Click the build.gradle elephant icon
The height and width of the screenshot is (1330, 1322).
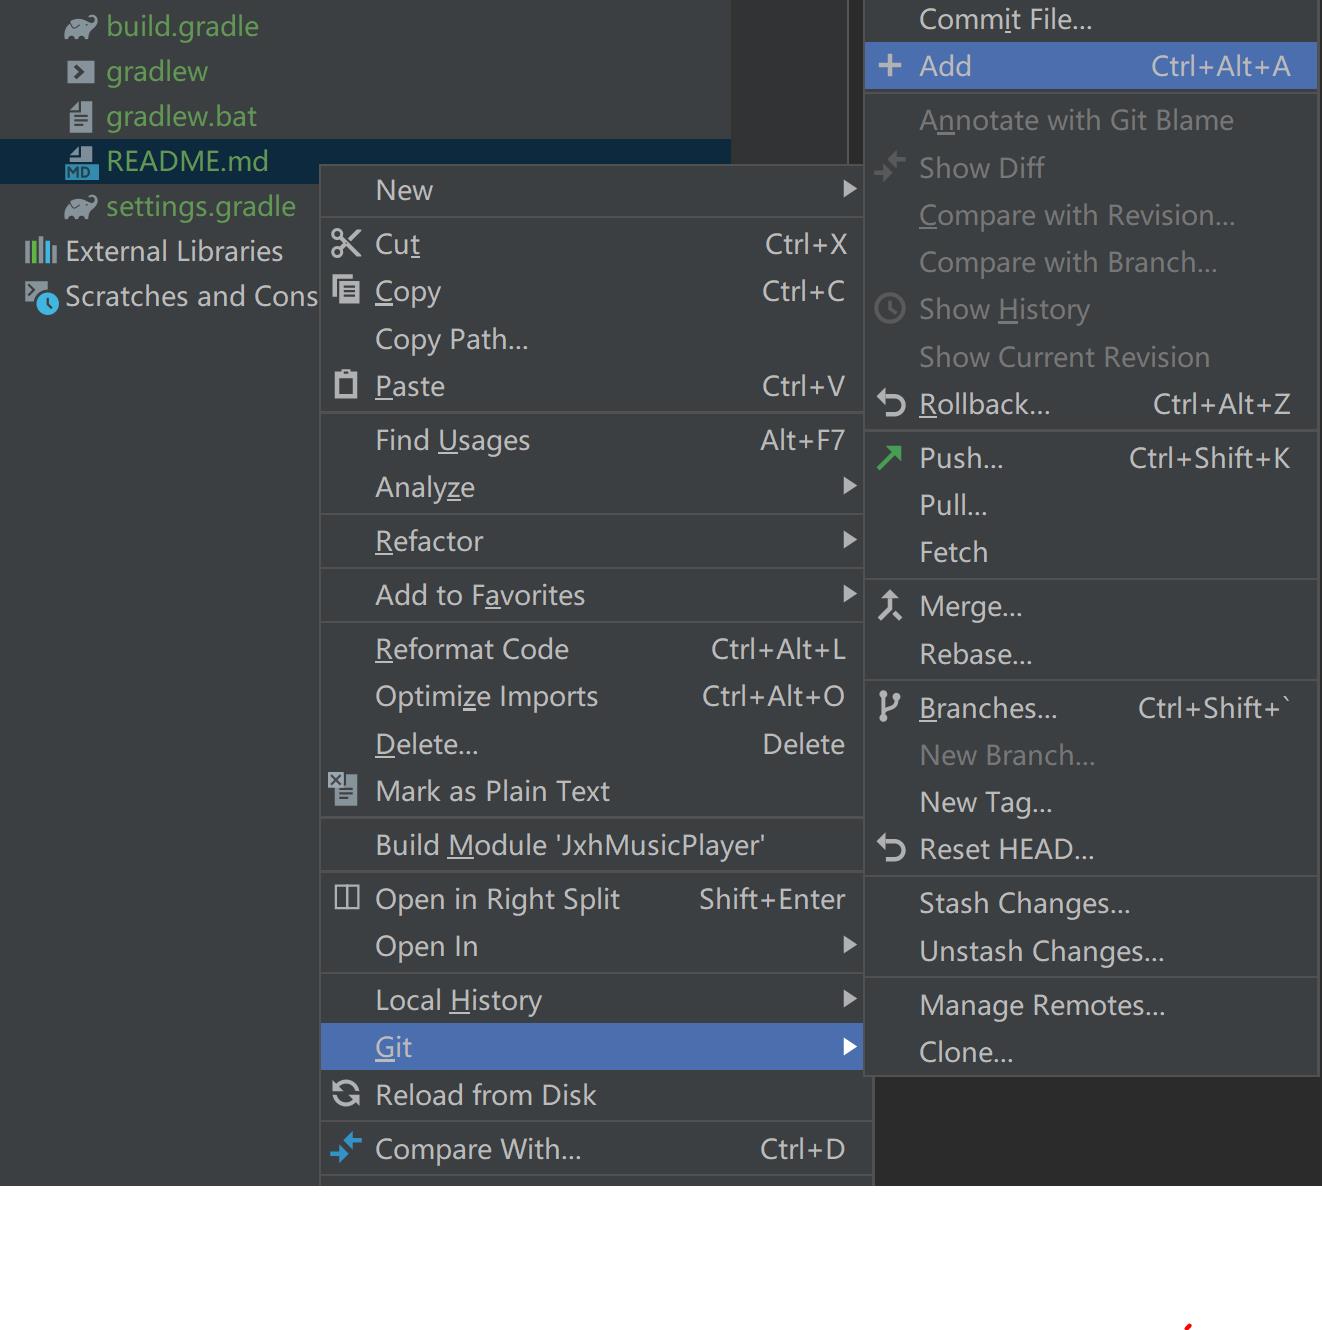pyautogui.click(x=81, y=27)
